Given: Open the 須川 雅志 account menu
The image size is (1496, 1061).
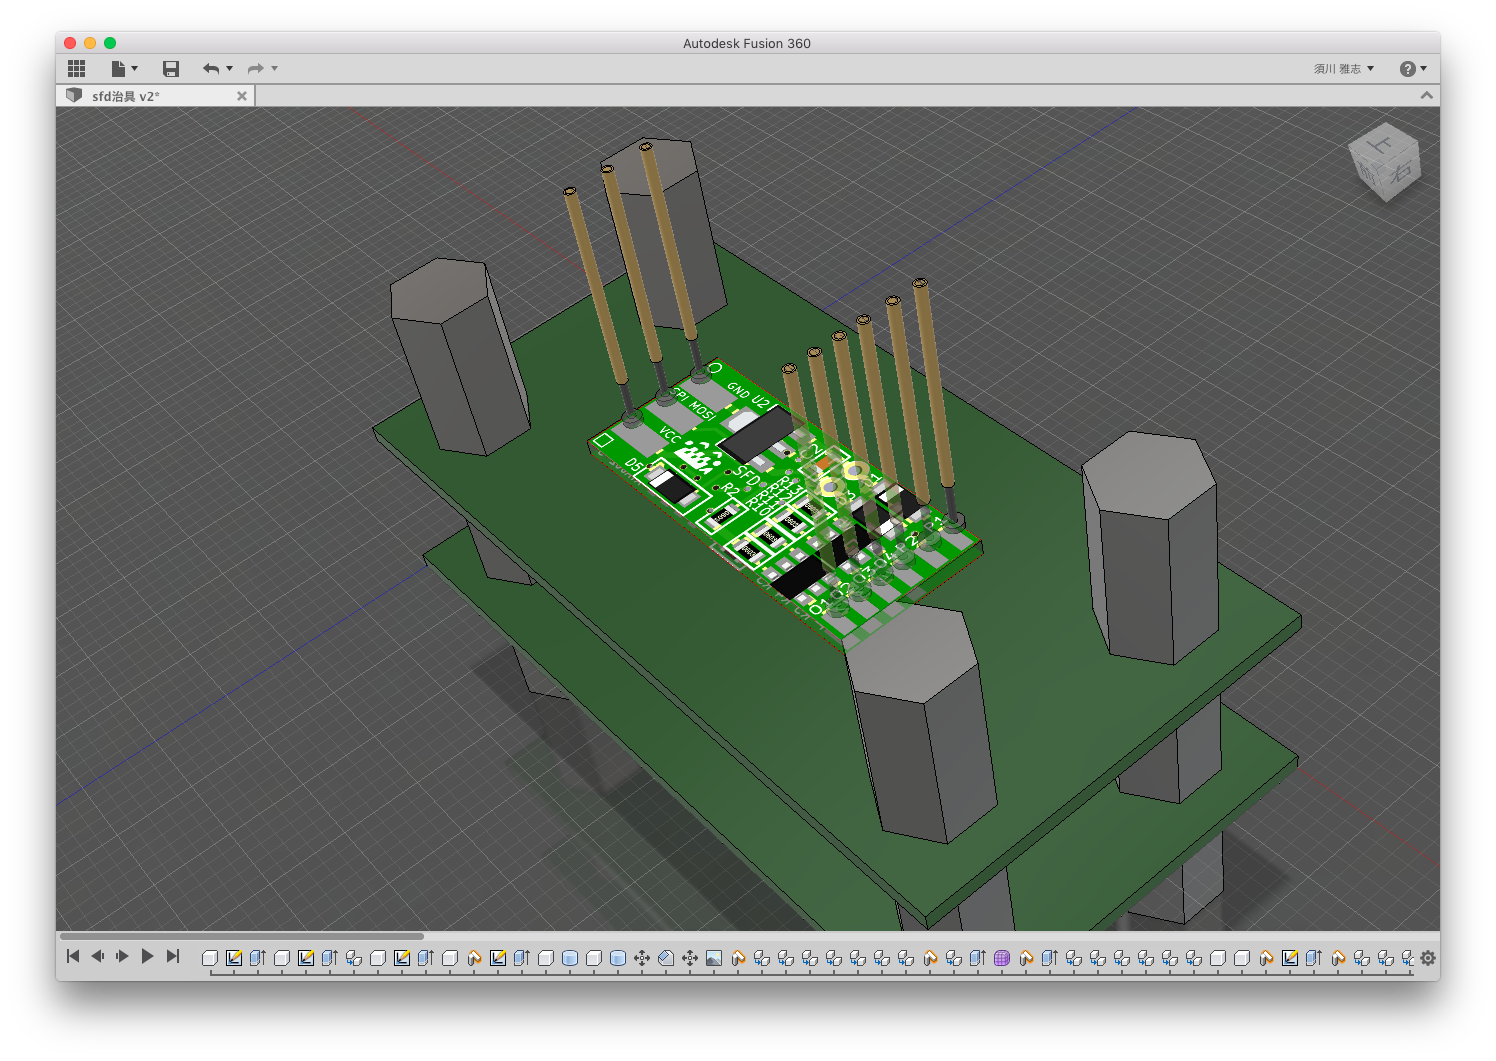Looking at the screenshot, I should point(1344,68).
